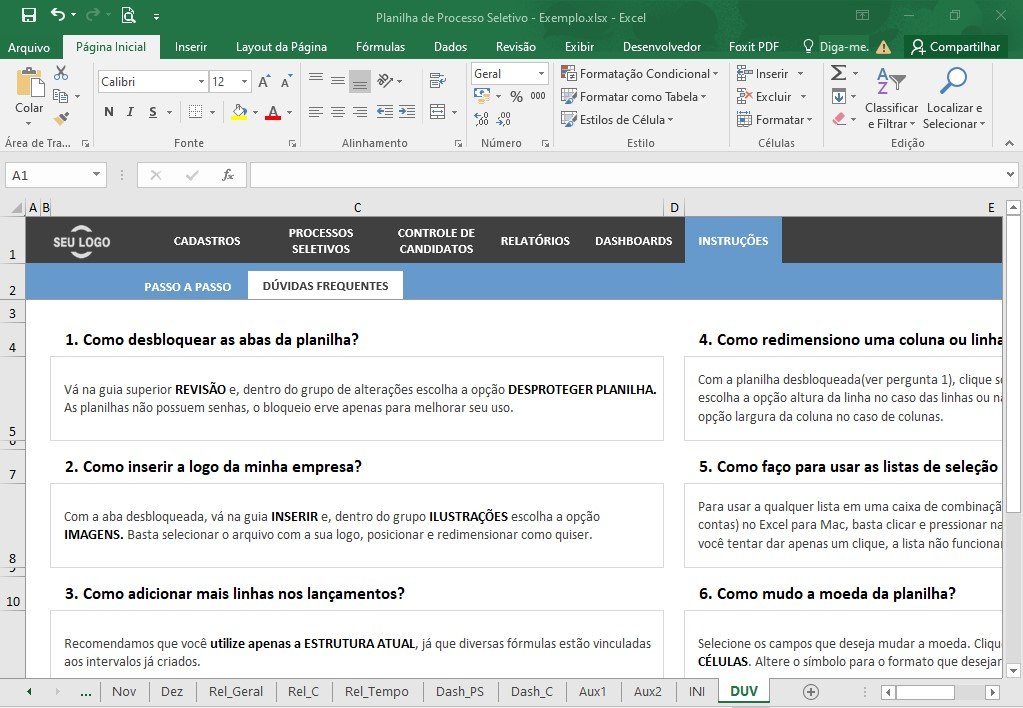Select the Format Painter brush
The image size is (1023, 708).
tap(61, 119)
